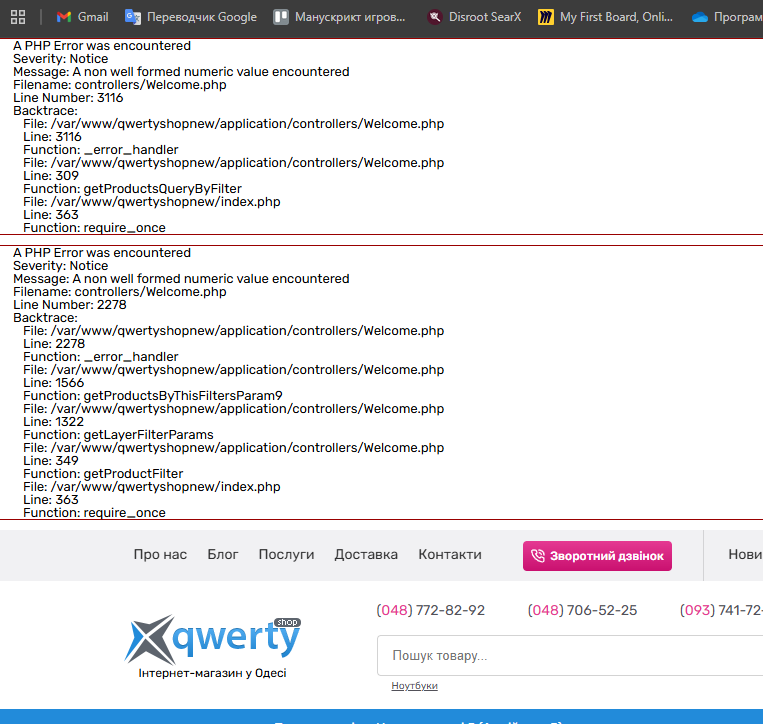The height and width of the screenshot is (724, 763).
Task: Open the Про нас page
Action: 160,554
